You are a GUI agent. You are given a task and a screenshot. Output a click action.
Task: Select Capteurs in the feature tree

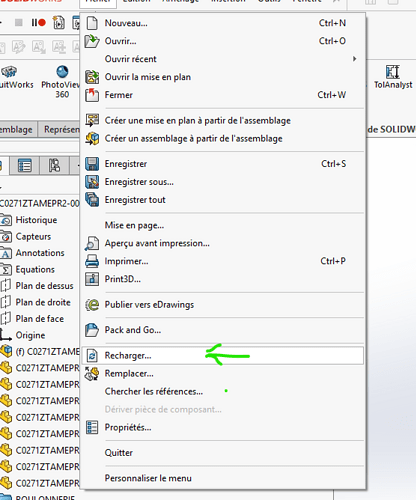(x=33, y=236)
